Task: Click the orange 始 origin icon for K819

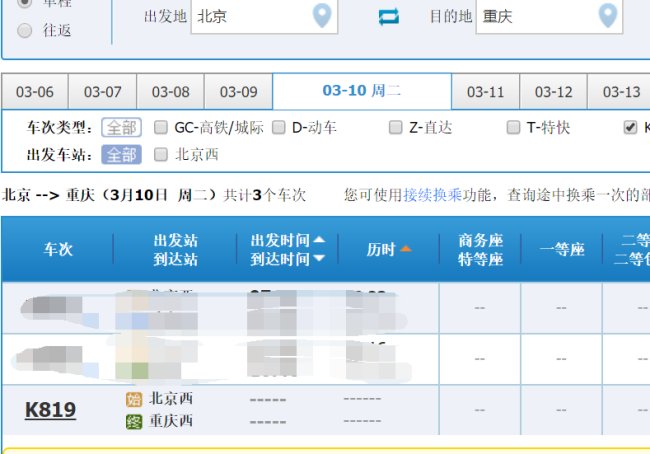Action: point(134,400)
